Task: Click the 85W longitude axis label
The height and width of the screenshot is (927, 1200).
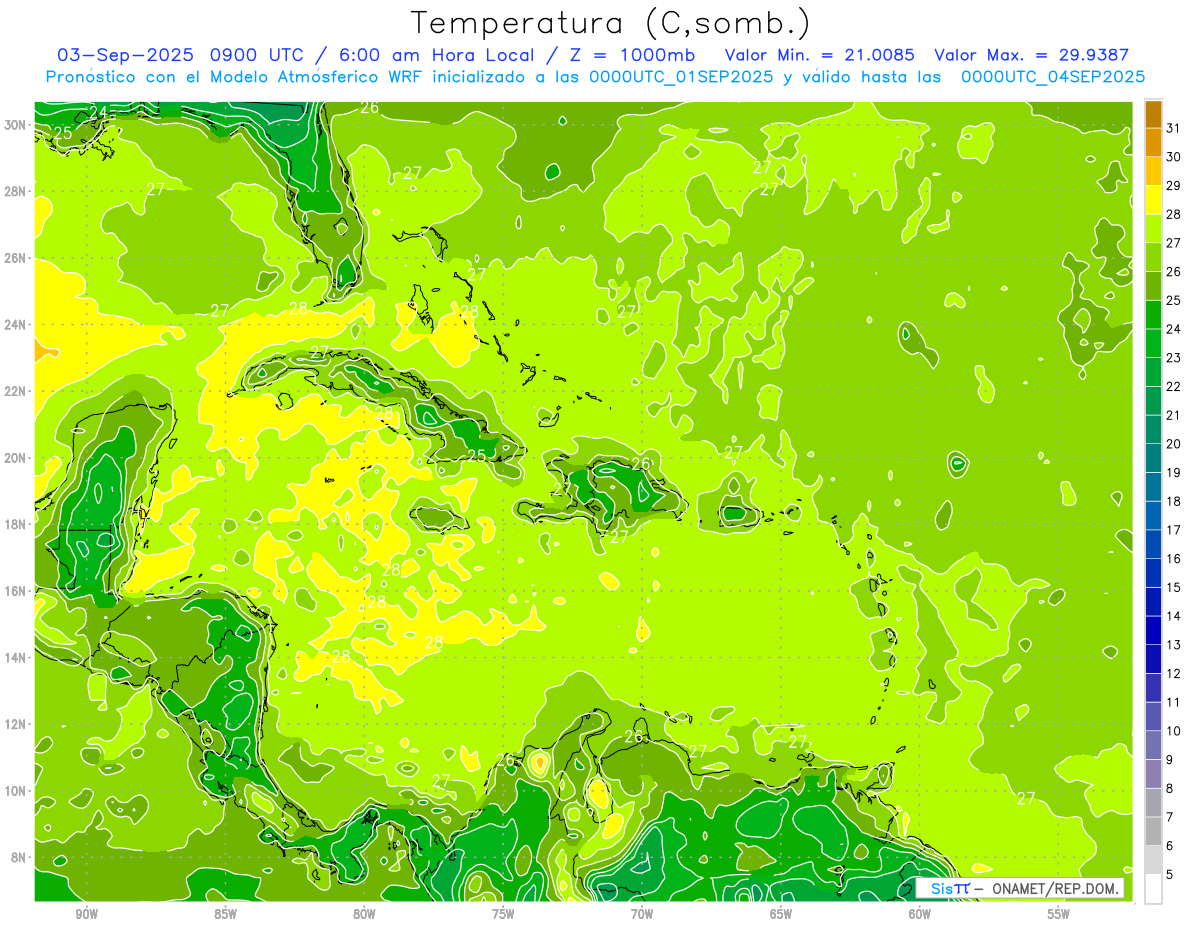Action: [x=225, y=914]
